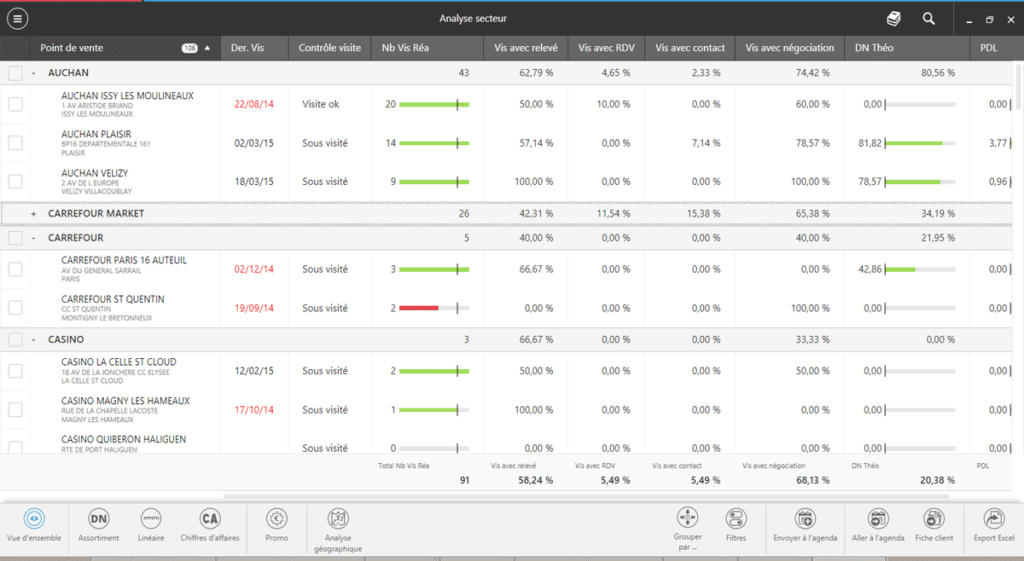This screenshot has height=561, width=1024.
Task: Click the search magnifier icon
Action: (929, 19)
